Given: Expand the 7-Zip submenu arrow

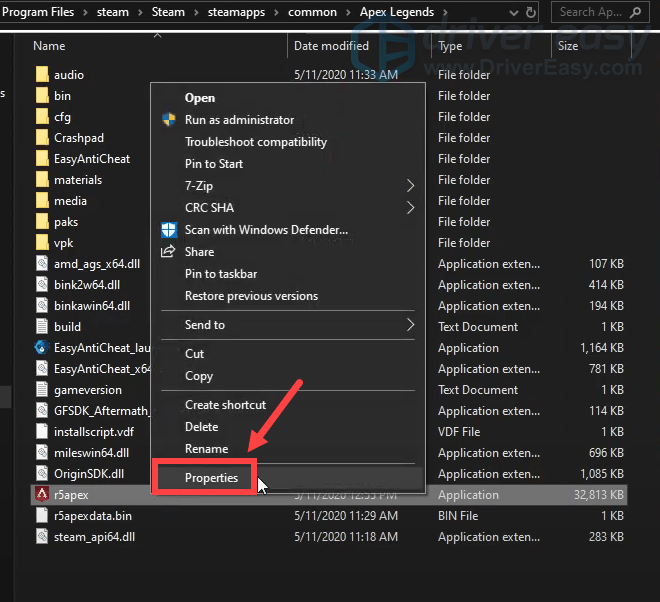Looking at the screenshot, I should tap(410, 186).
